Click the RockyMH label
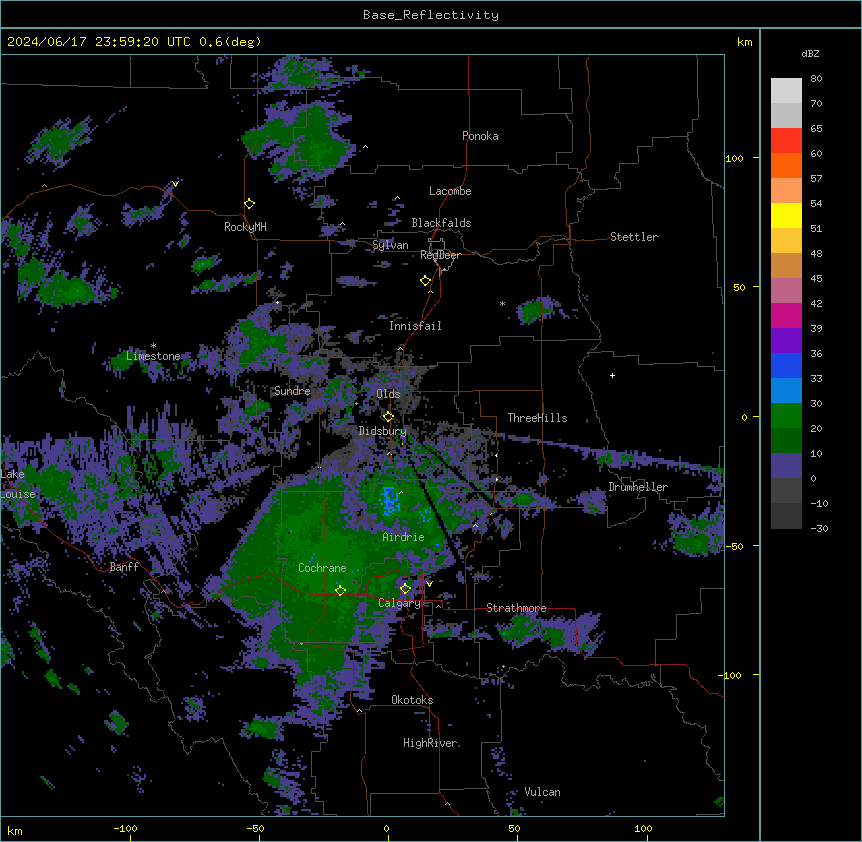The height and width of the screenshot is (842, 862). point(245,227)
